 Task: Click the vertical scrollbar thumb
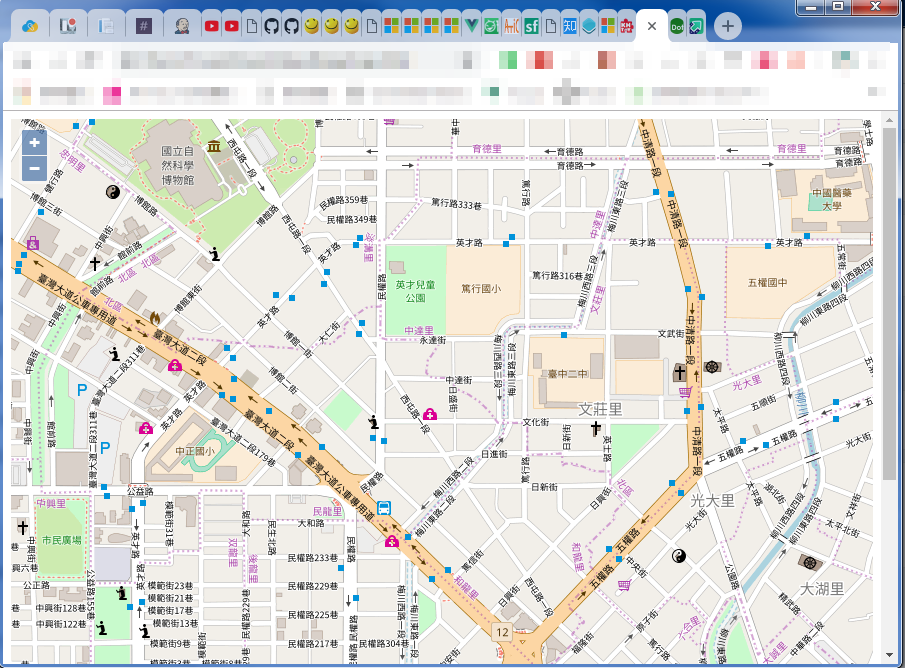(x=889, y=303)
